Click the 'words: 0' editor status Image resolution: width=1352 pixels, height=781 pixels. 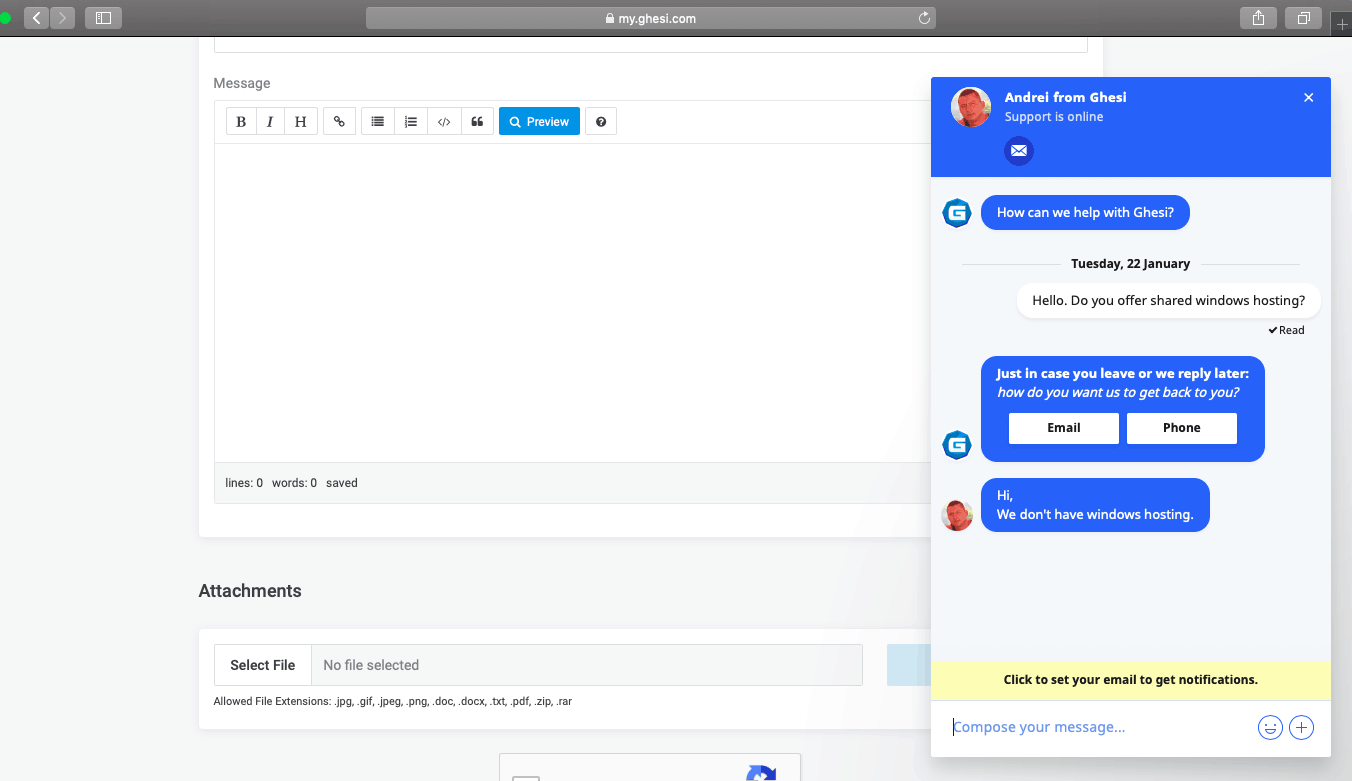pos(294,483)
